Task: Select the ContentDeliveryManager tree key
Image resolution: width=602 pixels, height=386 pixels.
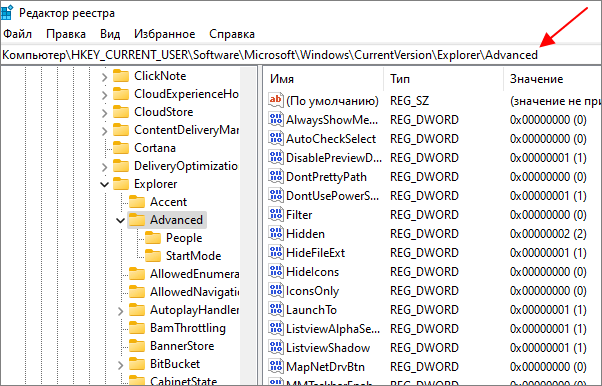Action: (186, 130)
